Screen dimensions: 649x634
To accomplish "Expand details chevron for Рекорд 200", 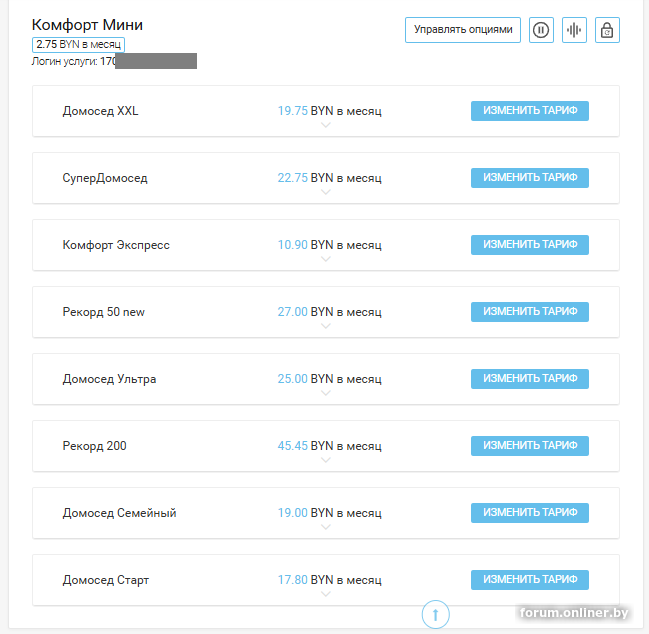I will (326, 461).
